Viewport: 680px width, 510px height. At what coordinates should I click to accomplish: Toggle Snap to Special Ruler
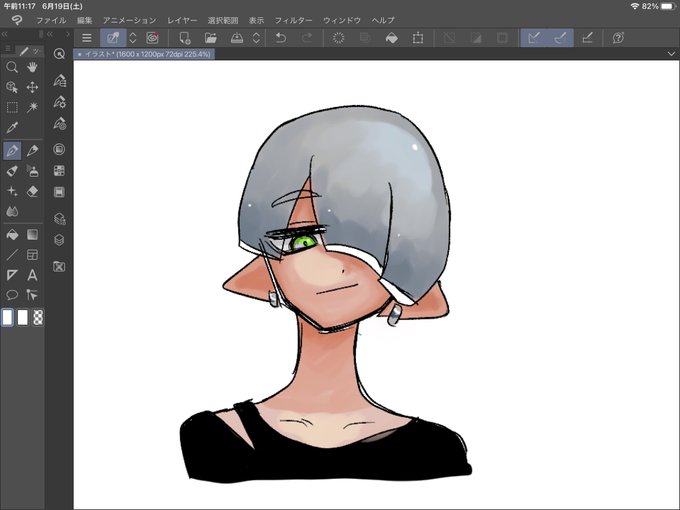pos(560,38)
